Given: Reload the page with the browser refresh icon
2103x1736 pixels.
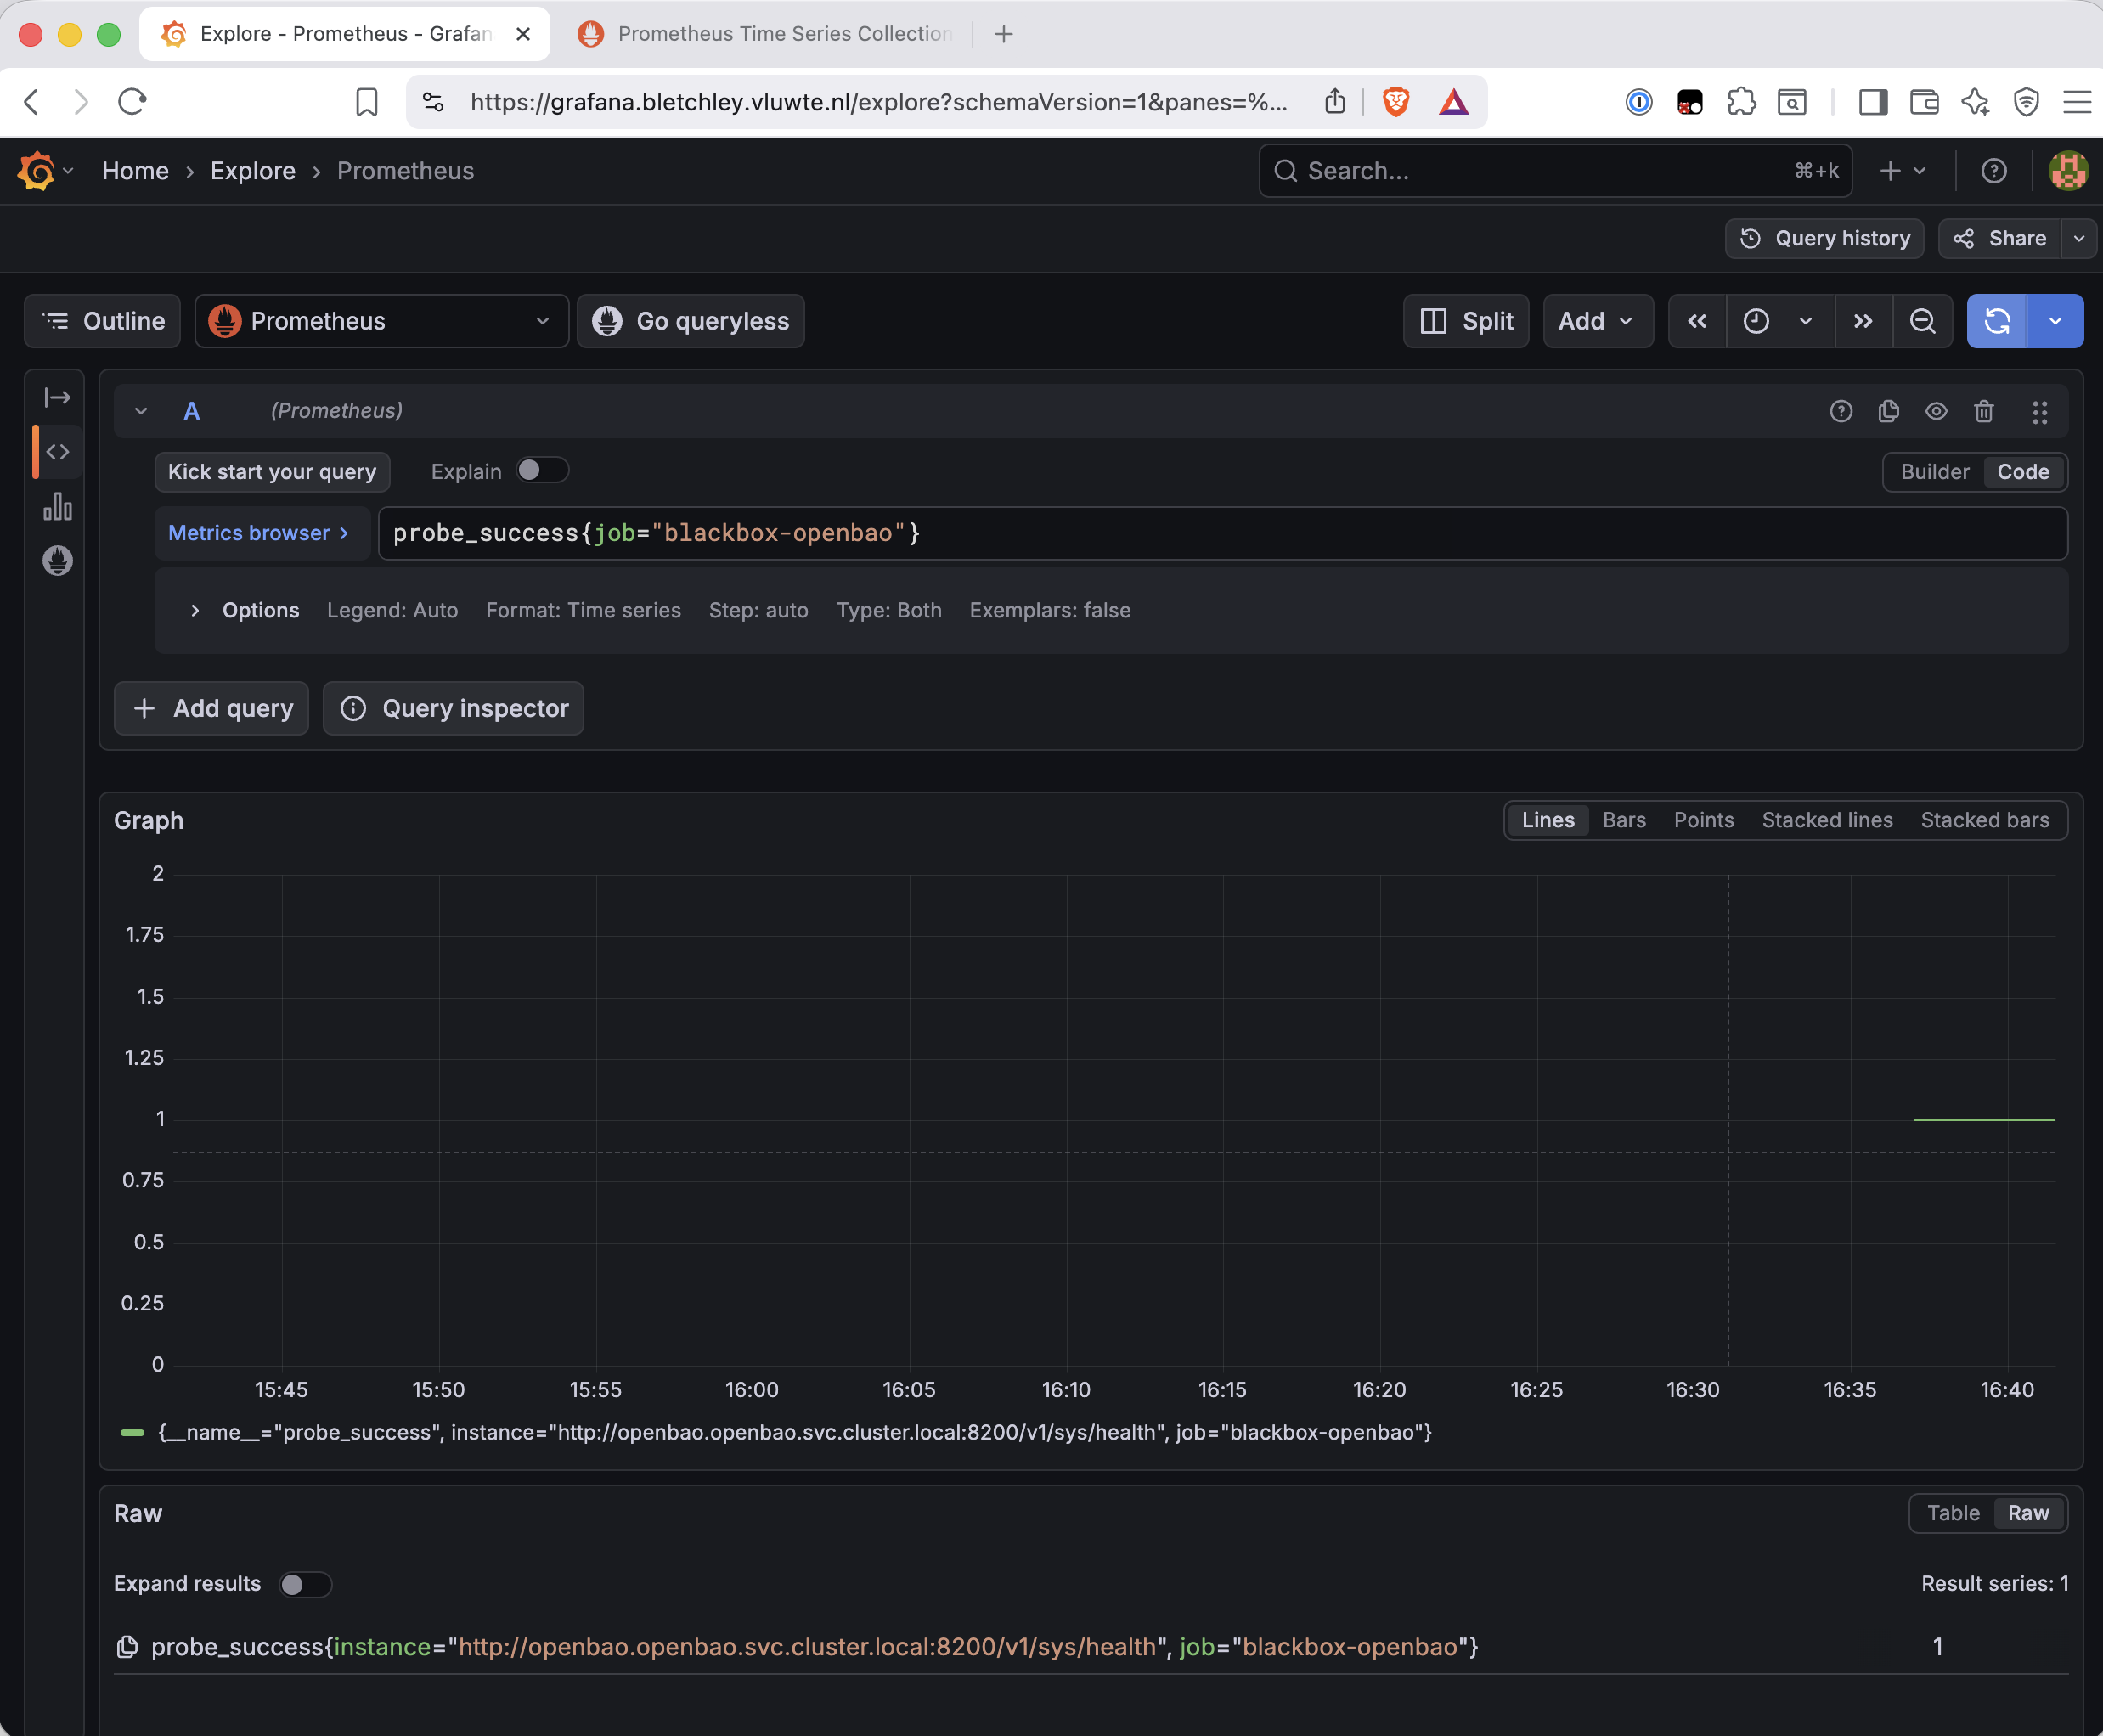Looking at the screenshot, I should pyautogui.click(x=132, y=101).
